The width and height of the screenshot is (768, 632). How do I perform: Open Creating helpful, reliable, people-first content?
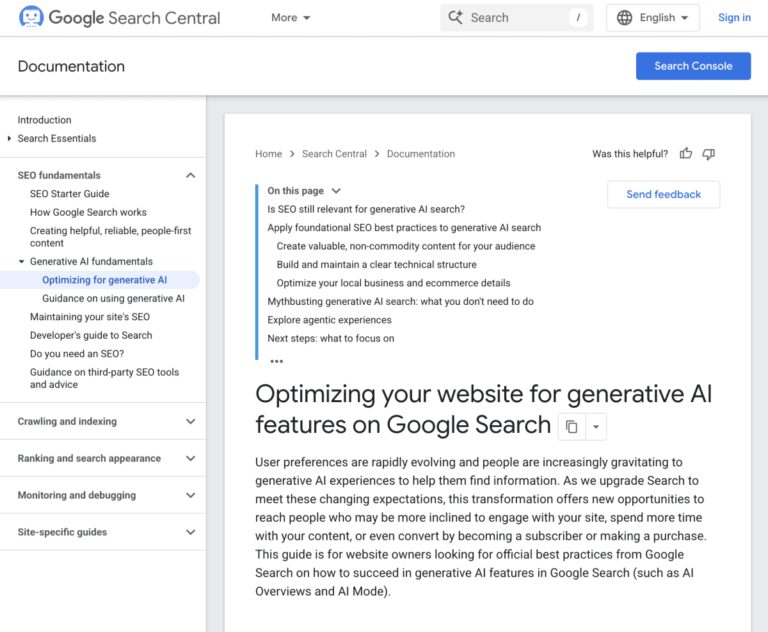(x=110, y=237)
